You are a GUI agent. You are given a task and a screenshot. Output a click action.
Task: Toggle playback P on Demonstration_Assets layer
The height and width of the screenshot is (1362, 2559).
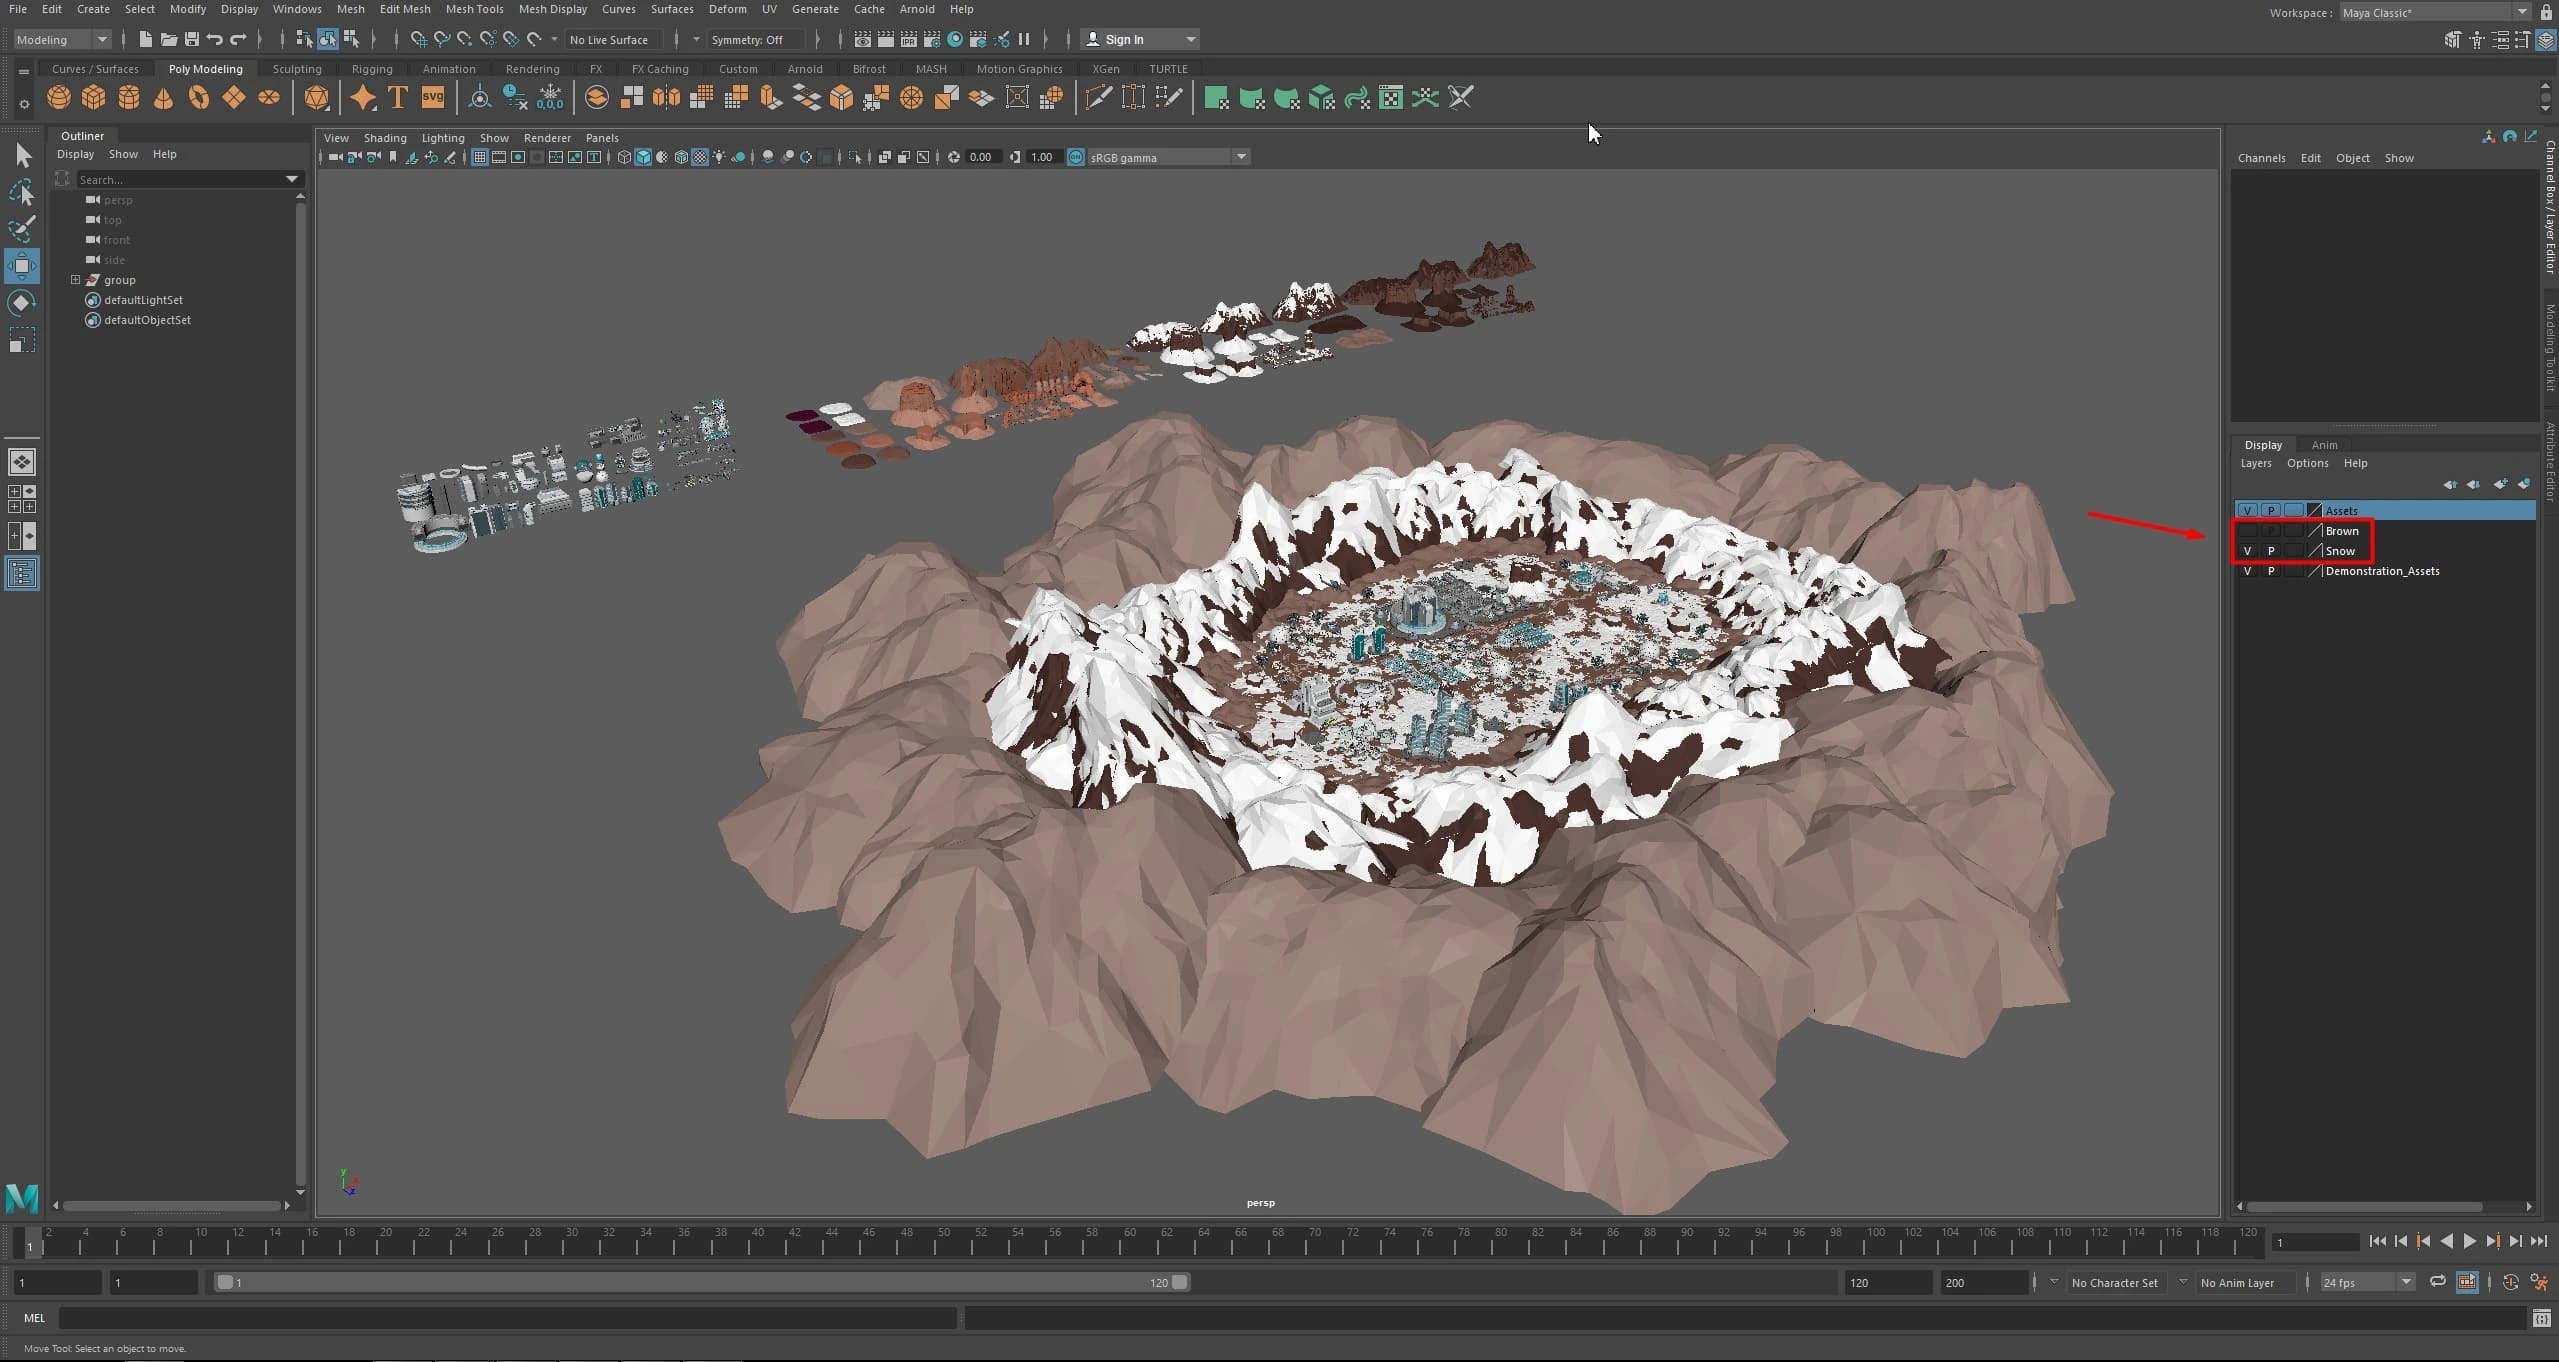2270,571
